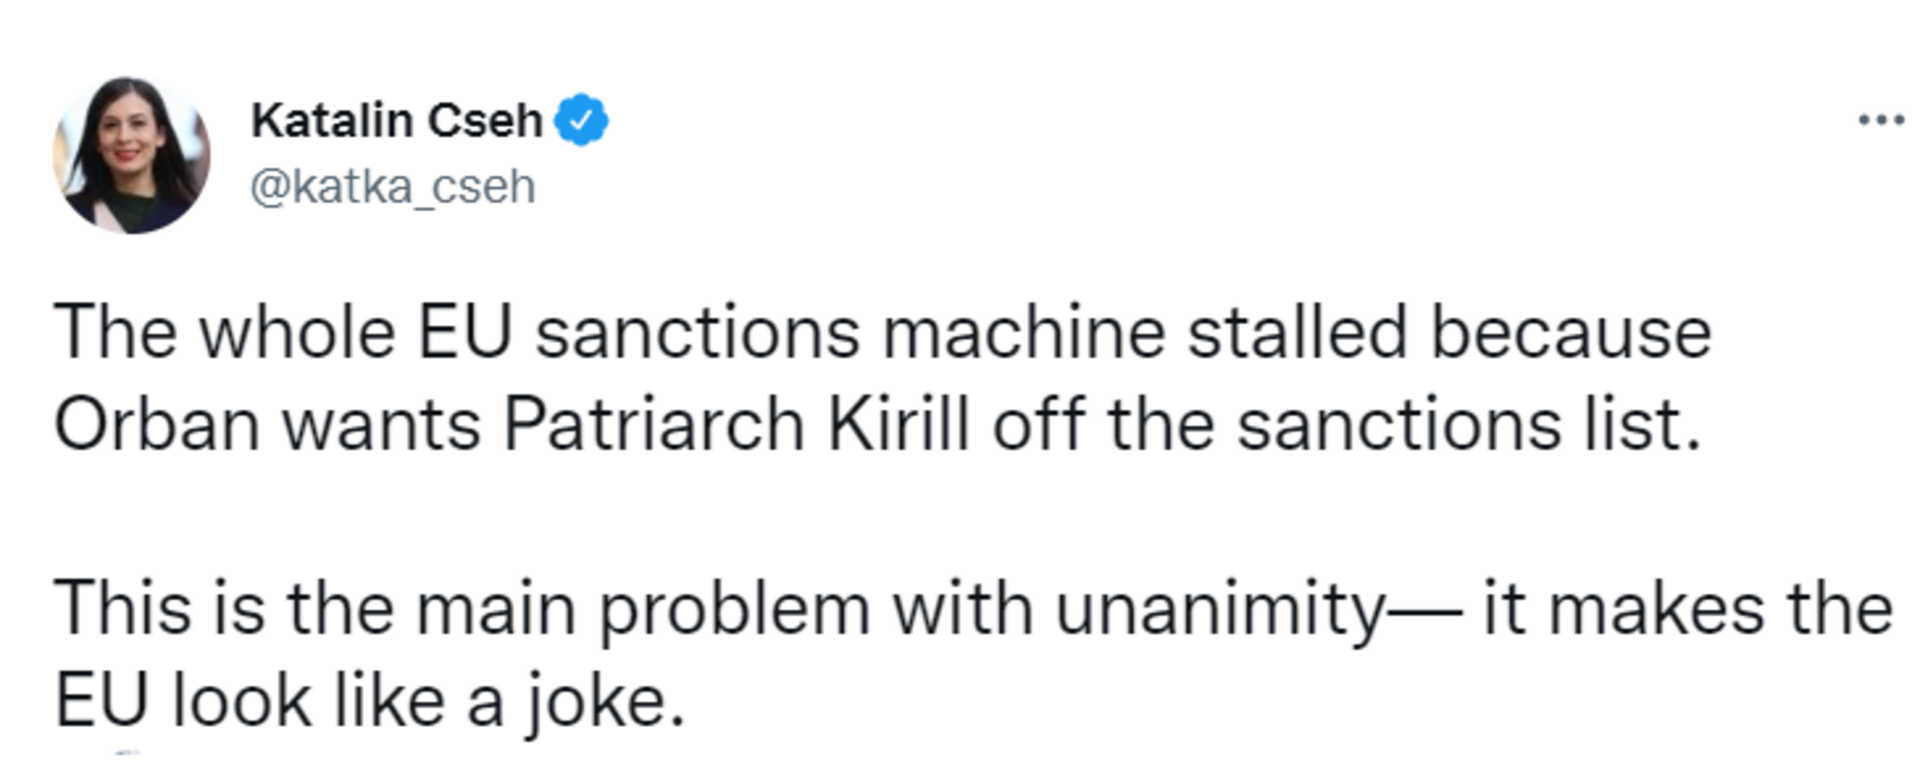Open the Katalin Cseh display name link

396,120
